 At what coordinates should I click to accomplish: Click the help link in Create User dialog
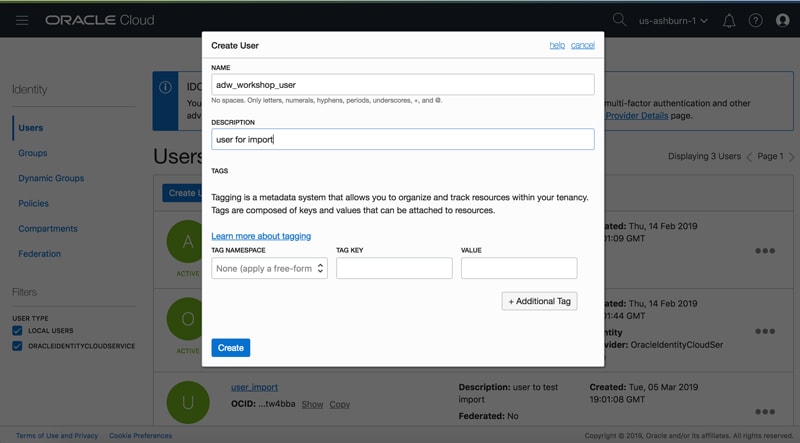tap(557, 45)
